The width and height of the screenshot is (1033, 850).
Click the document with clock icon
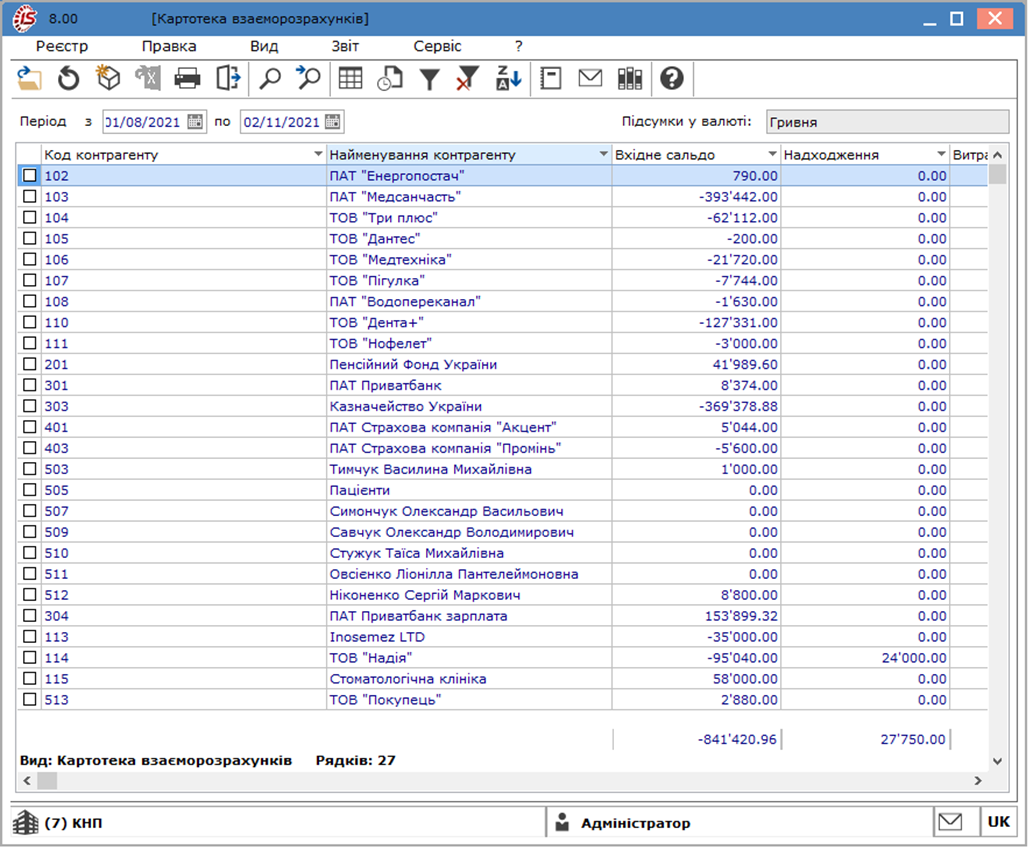pyautogui.click(x=390, y=78)
